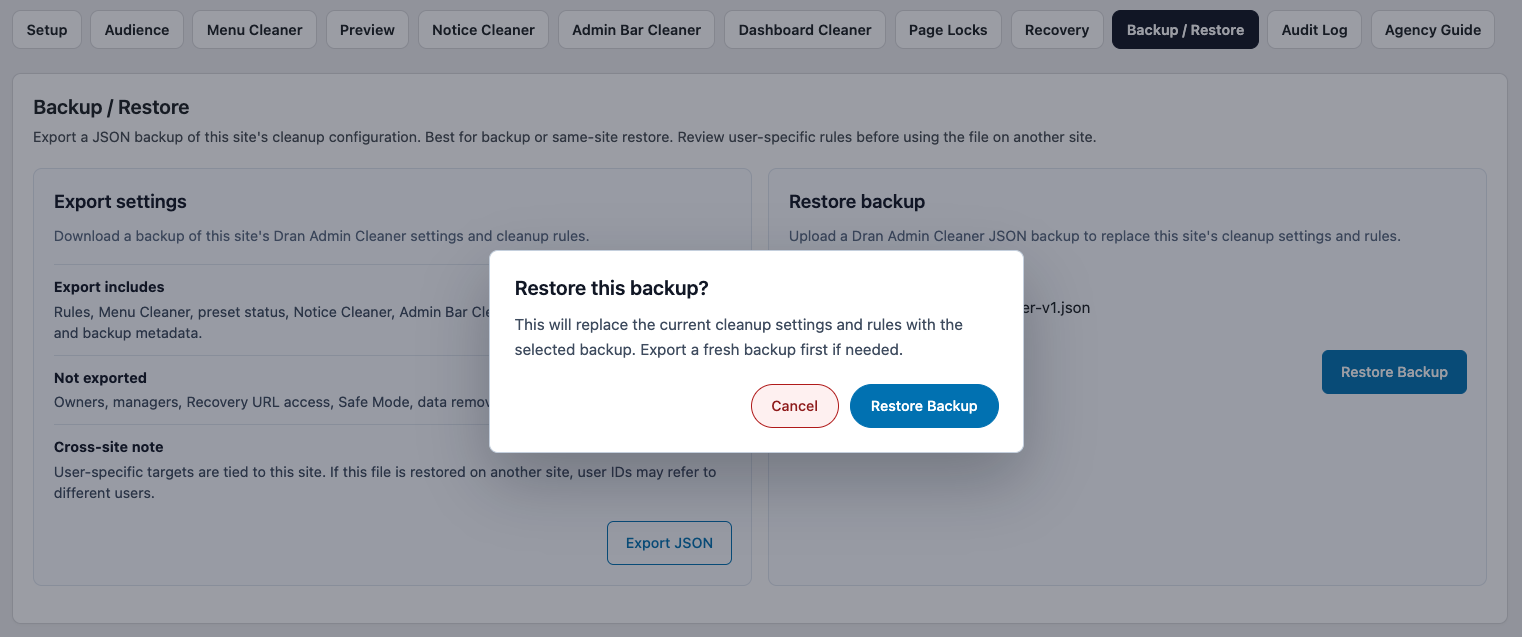Open the Admin Bar Cleaner tab
1522x637 pixels.
(637, 30)
